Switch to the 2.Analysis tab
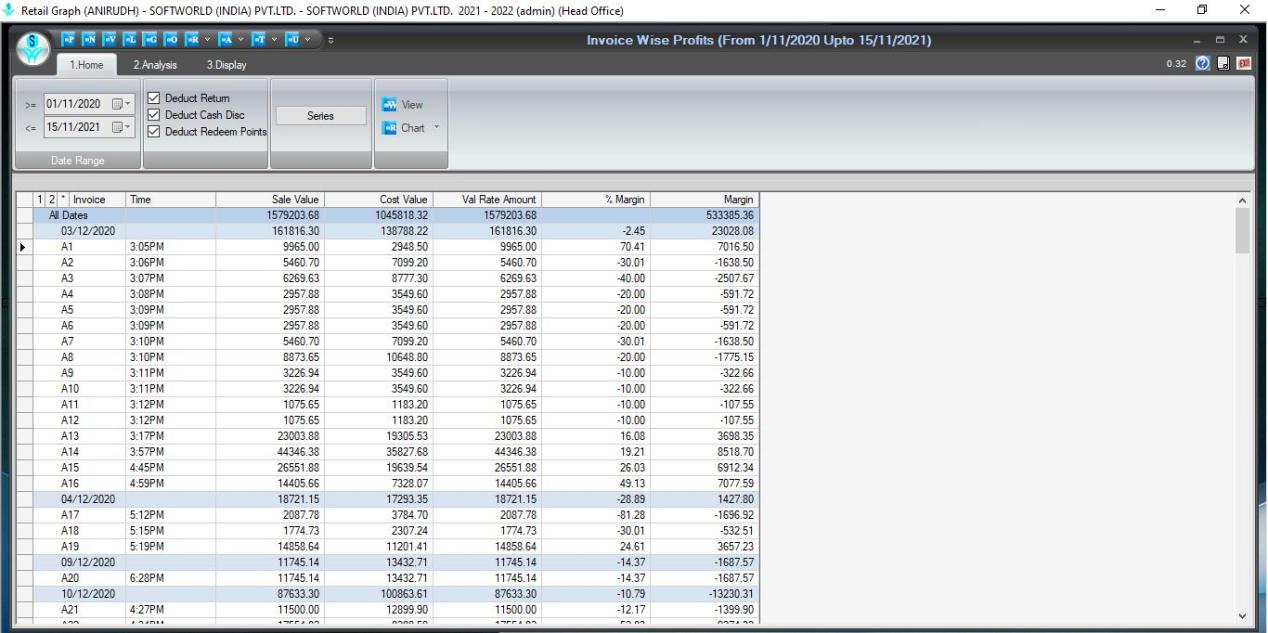 (x=155, y=65)
